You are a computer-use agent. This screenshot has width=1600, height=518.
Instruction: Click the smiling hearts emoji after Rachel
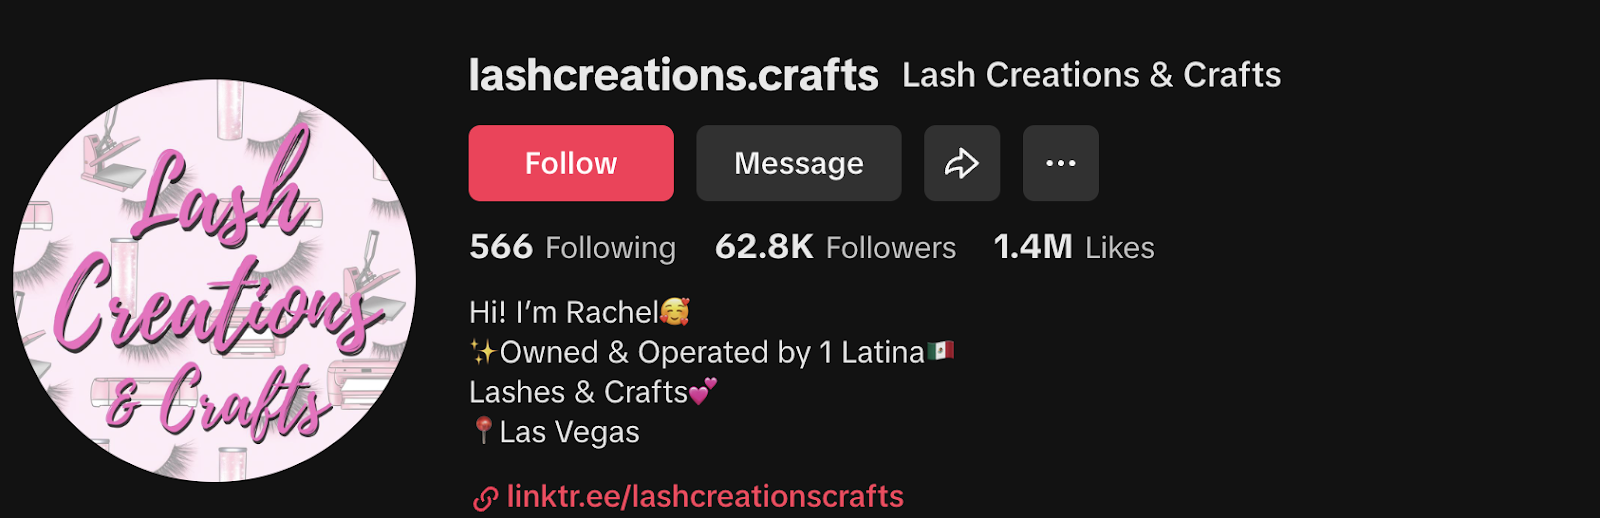click(675, 312)
